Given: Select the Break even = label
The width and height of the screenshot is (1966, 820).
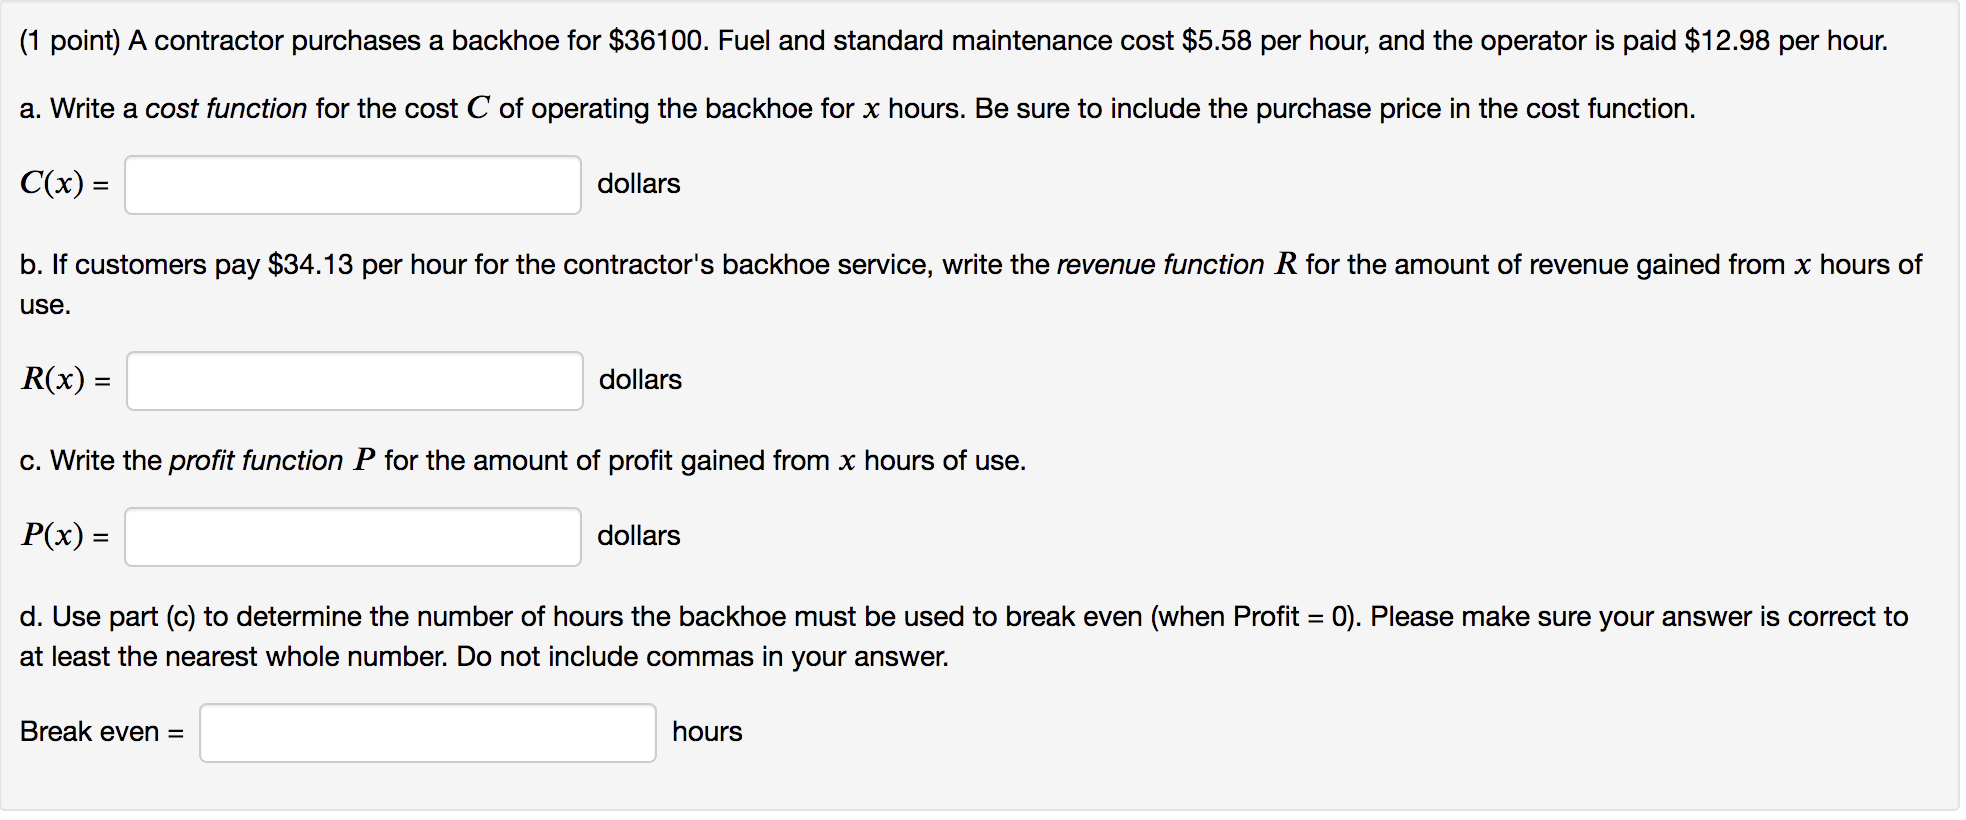Looking at the screenshot, I should coord(101,733).
